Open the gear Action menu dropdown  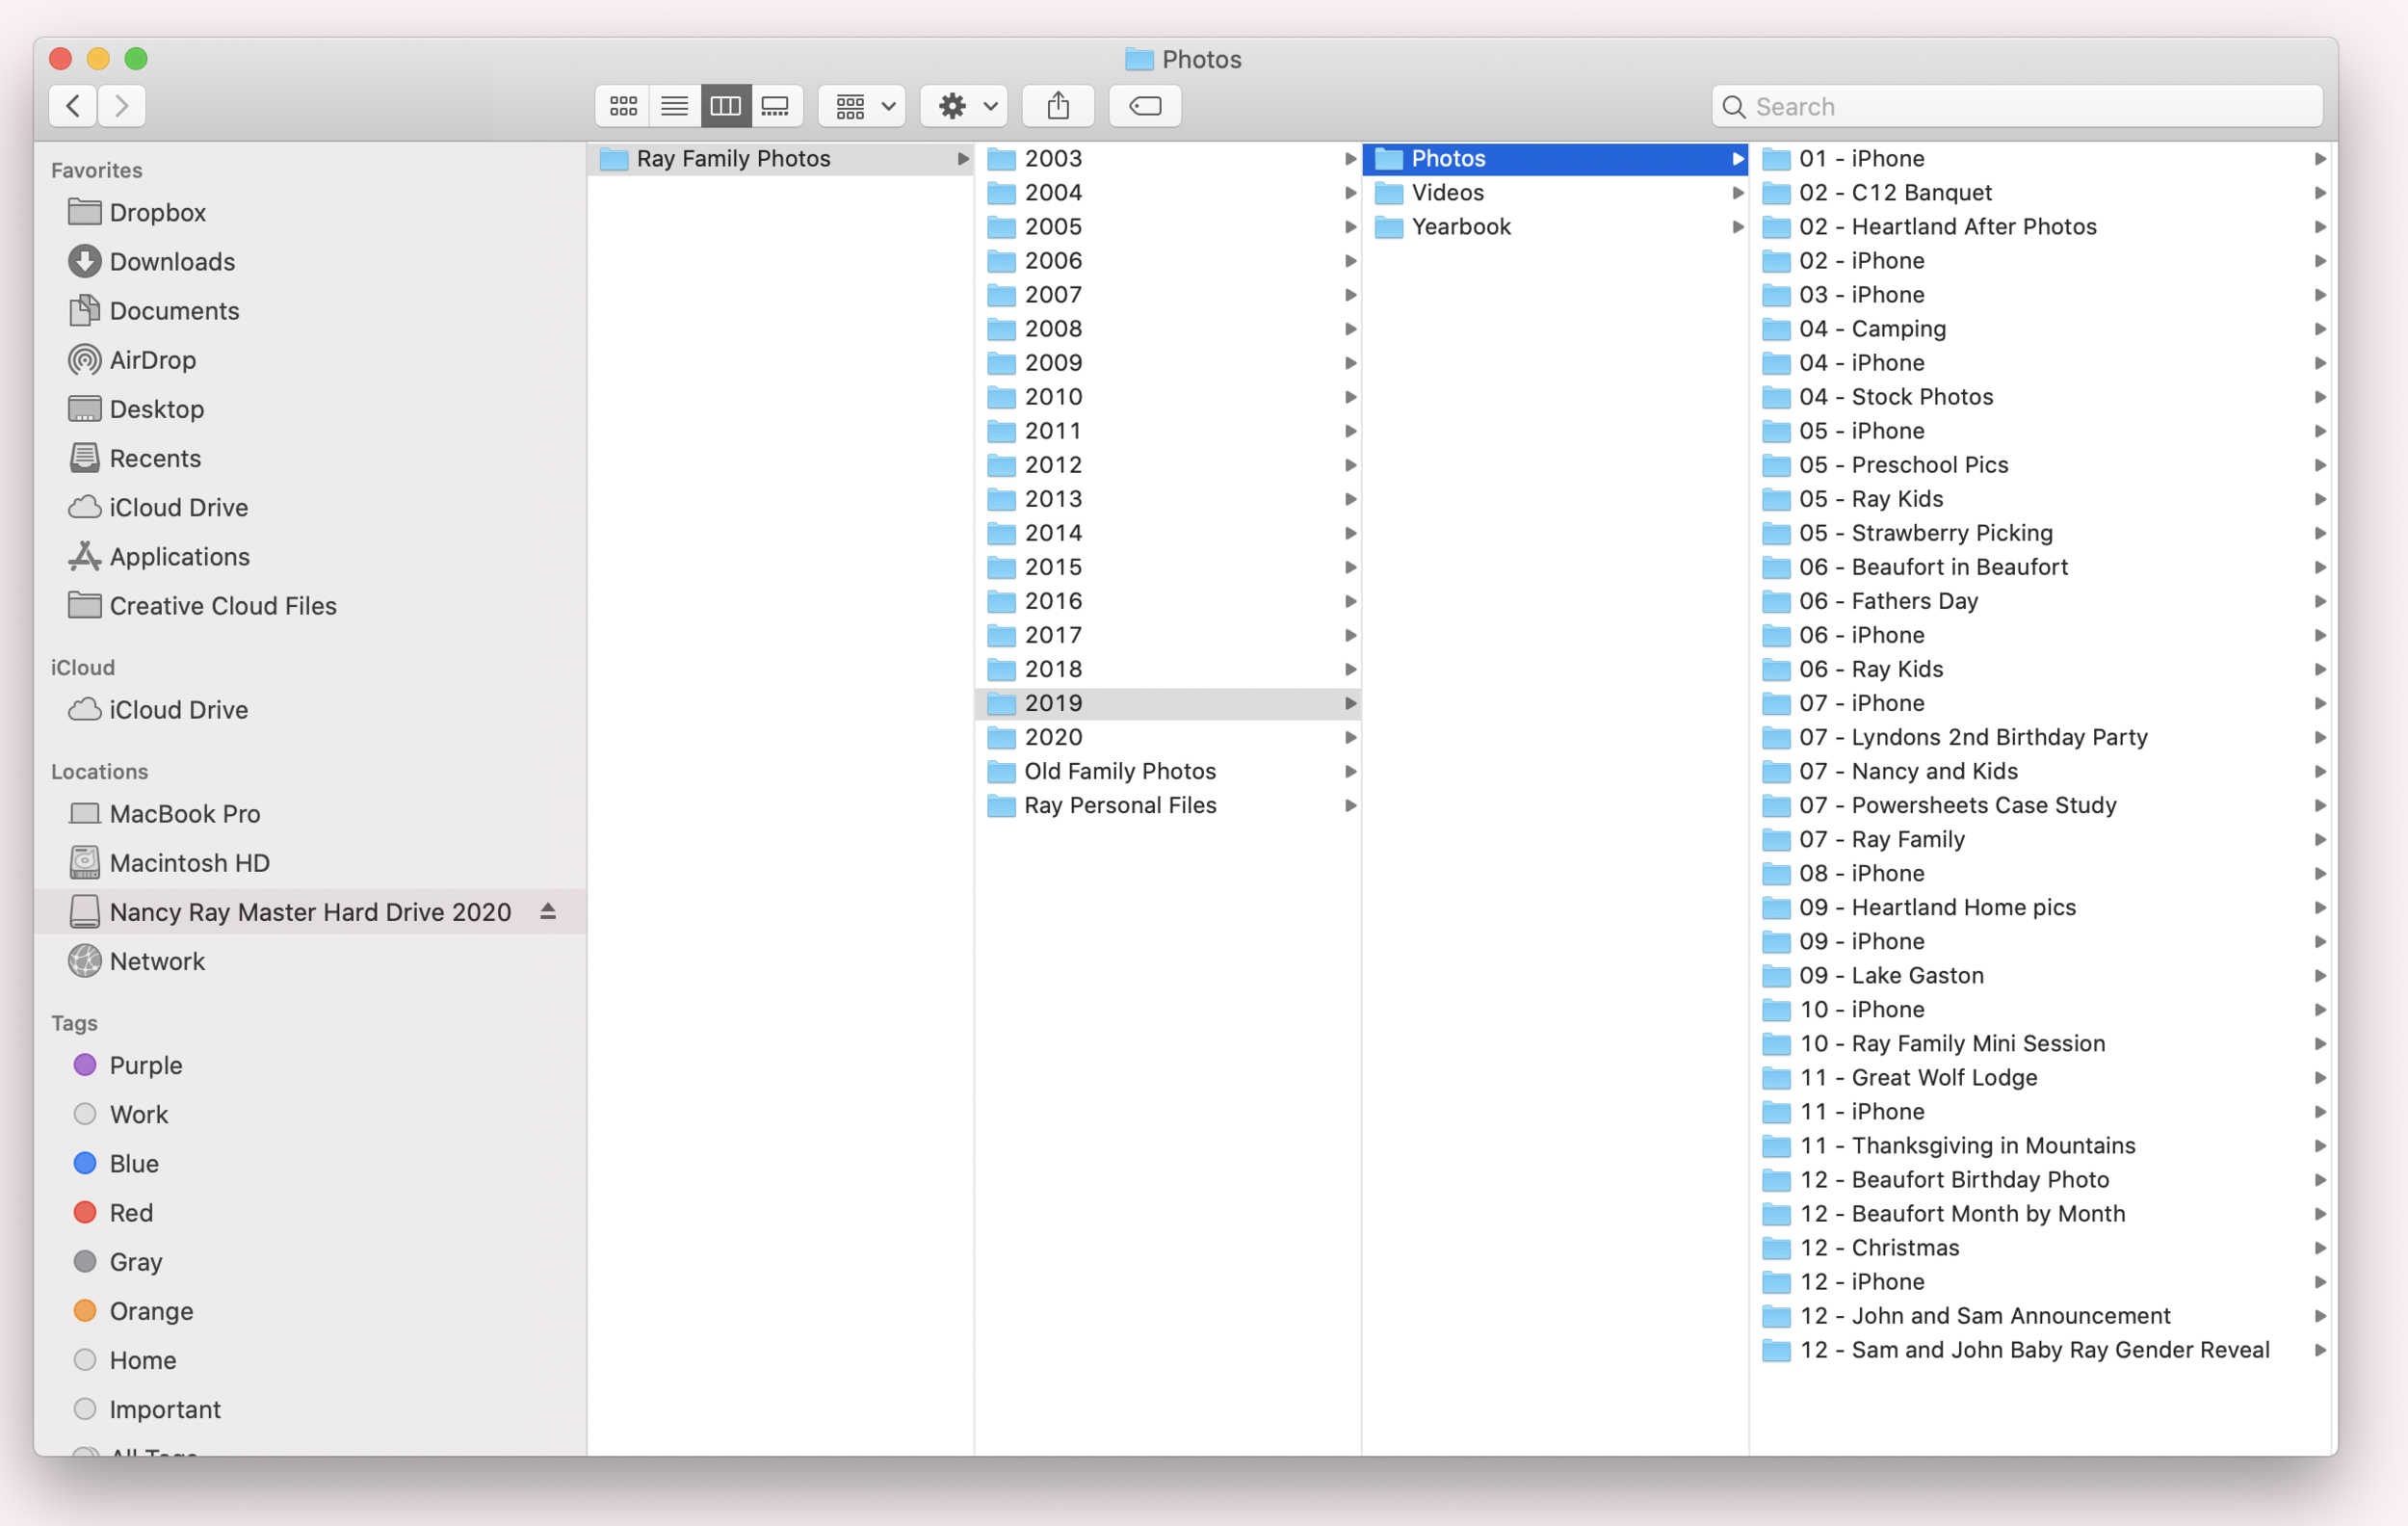click(x=964, y=106)
